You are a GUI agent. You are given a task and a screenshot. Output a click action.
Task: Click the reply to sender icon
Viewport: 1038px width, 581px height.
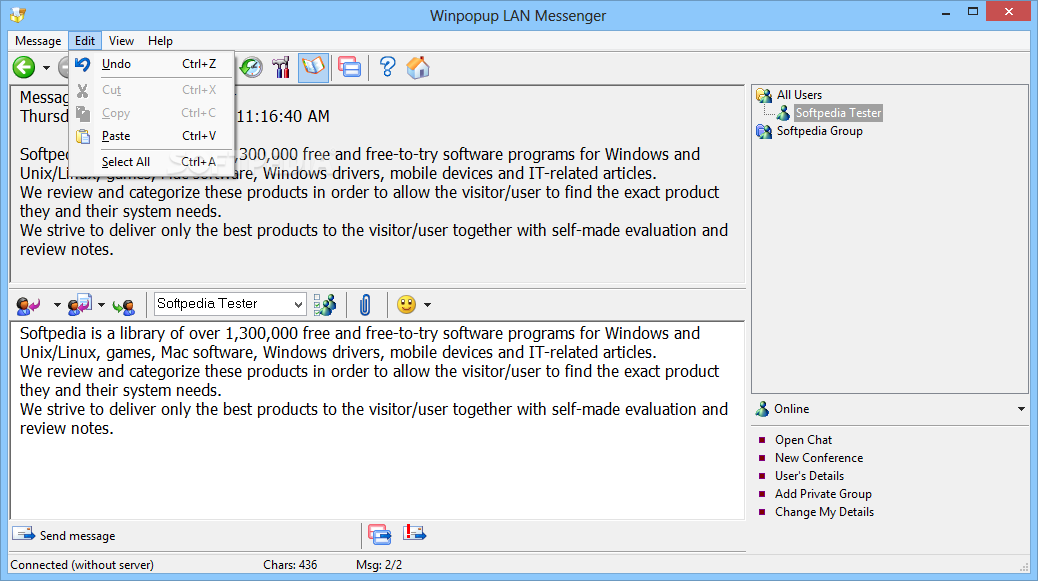pos(28,304)
